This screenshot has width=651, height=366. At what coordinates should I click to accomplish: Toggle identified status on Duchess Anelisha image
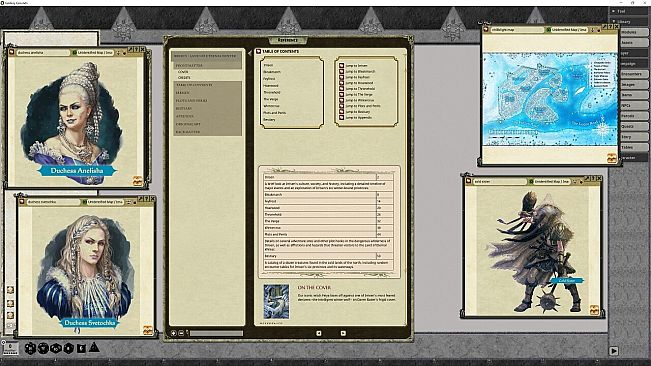(75, 53)
